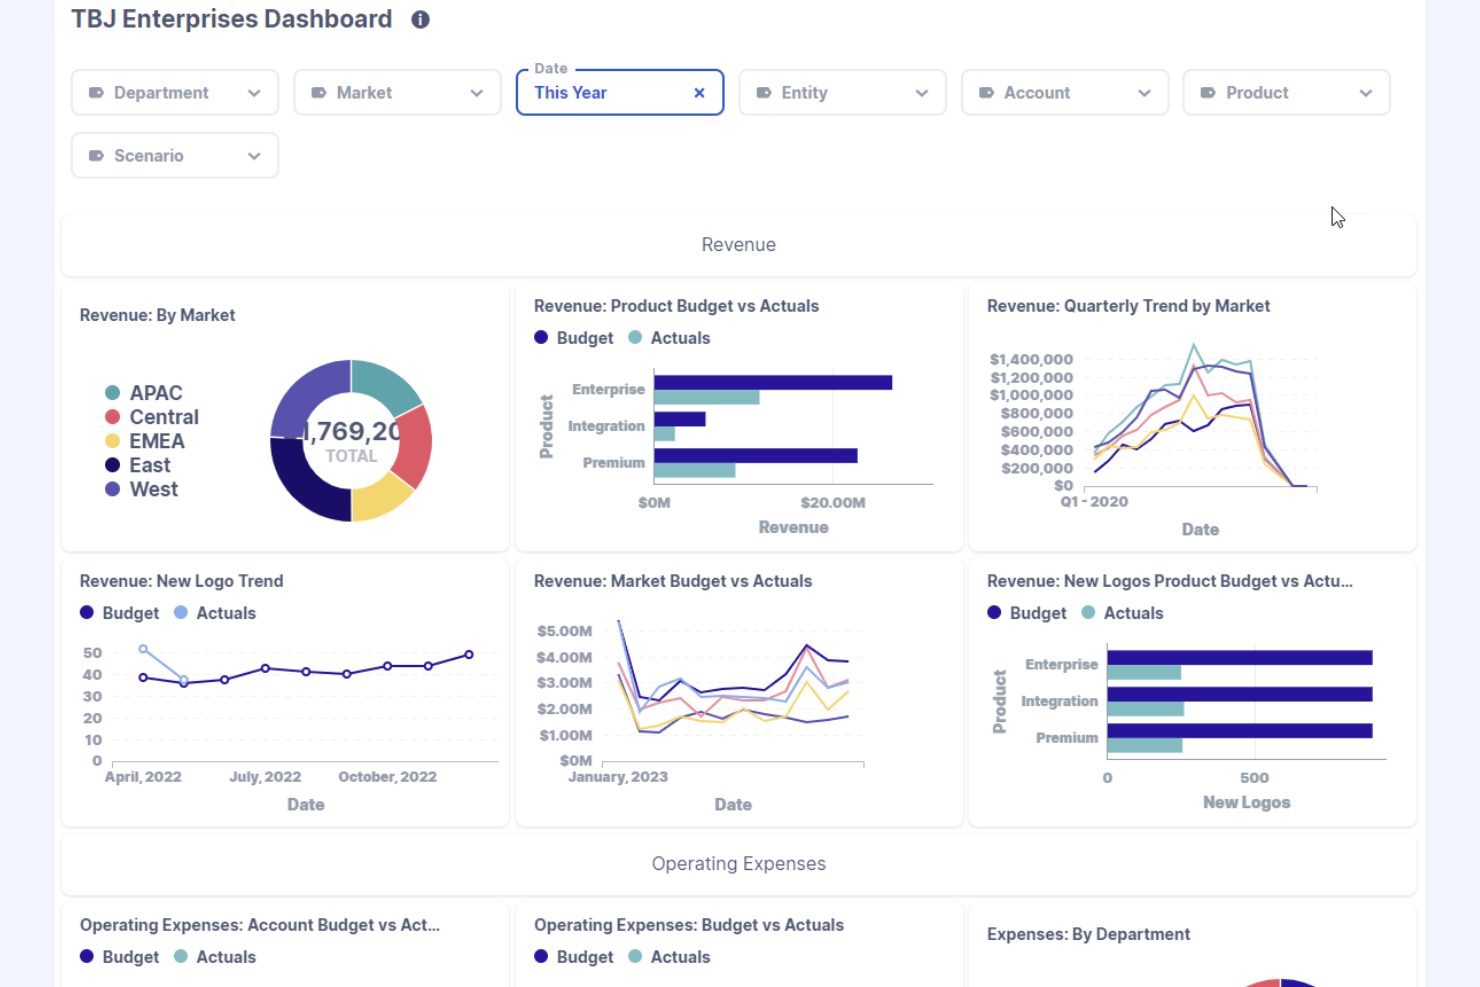1480x987 pixels.
Task: Click the tag icon in the Product filter
Action: pos(1209,92)
